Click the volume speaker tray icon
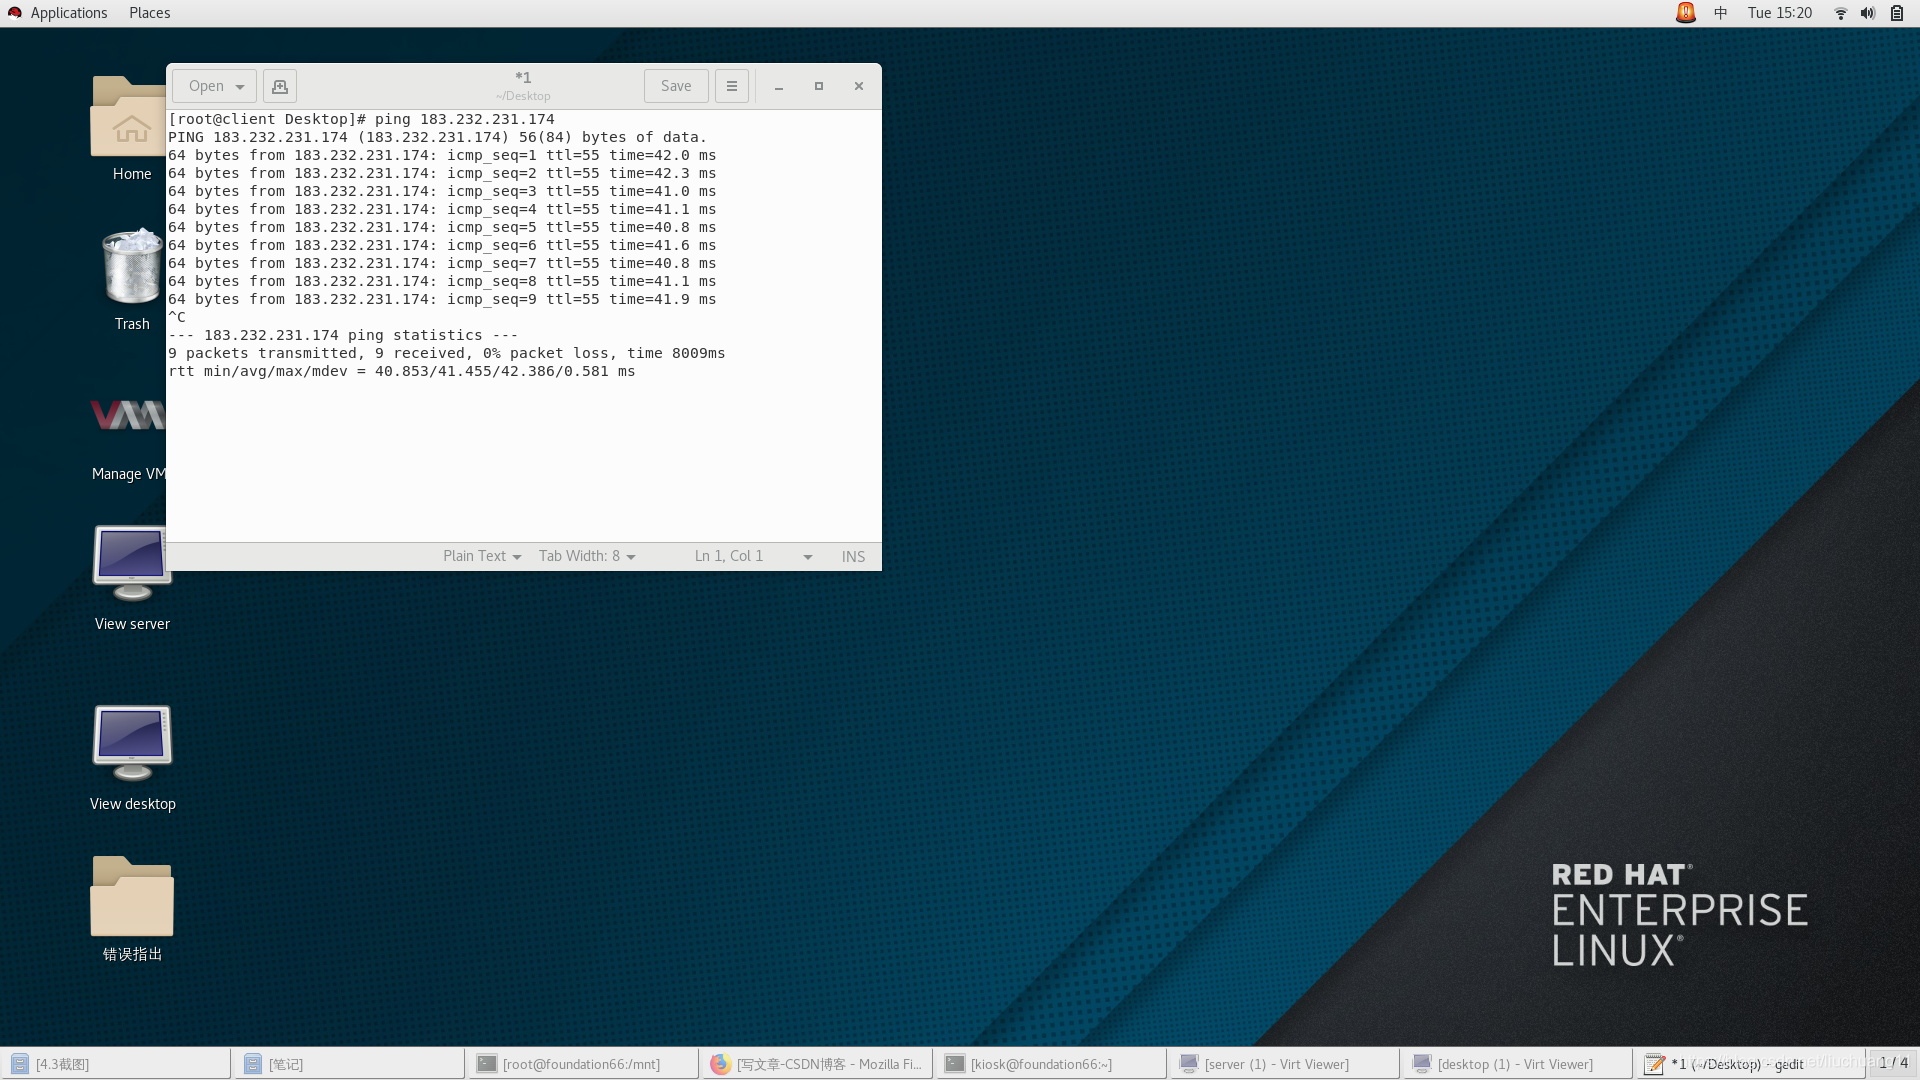The image size is (1920, 1080). pos(1868,13)
